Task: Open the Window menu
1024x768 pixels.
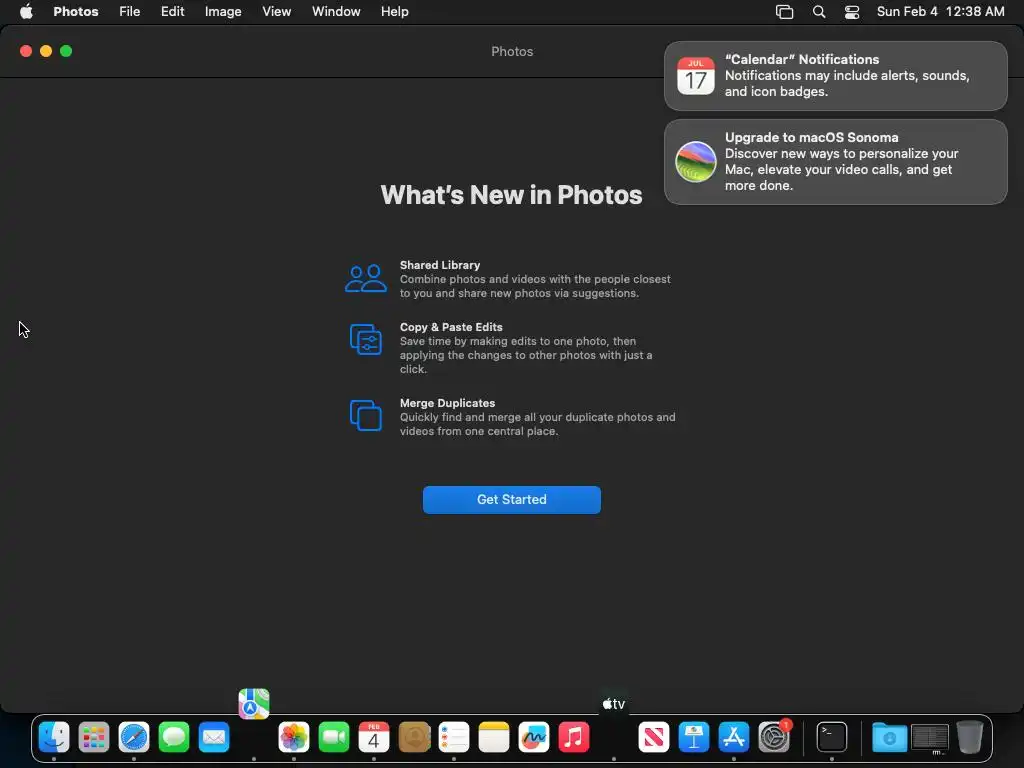Action: click(x=336, y=12)
